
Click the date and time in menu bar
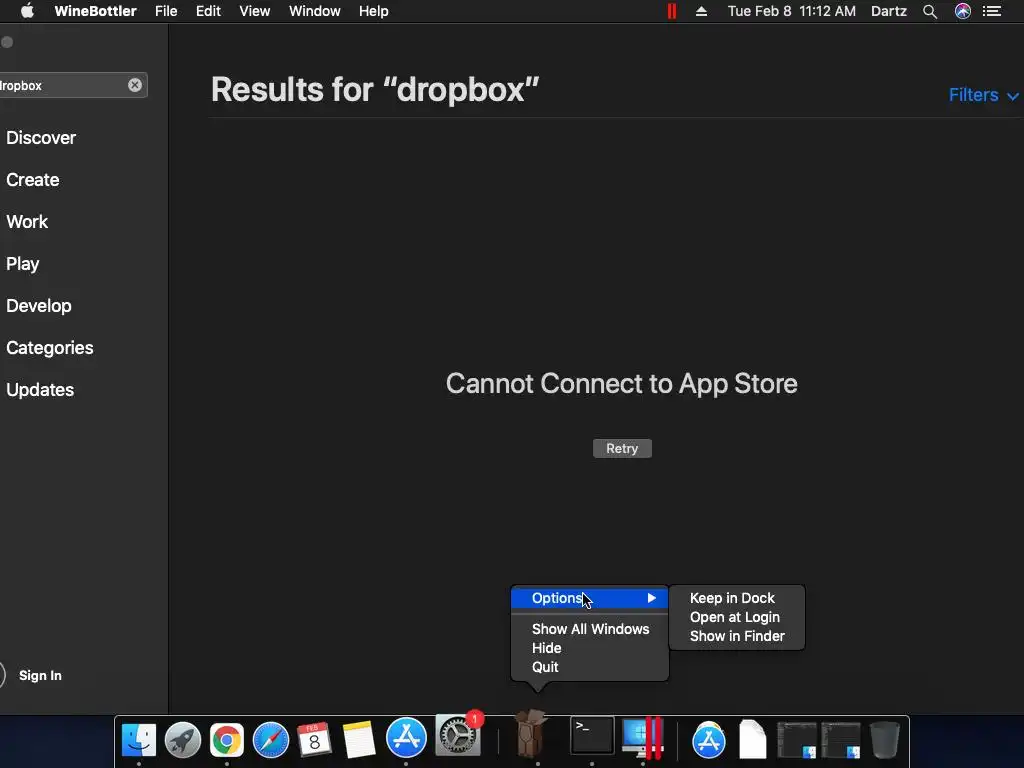792,11
